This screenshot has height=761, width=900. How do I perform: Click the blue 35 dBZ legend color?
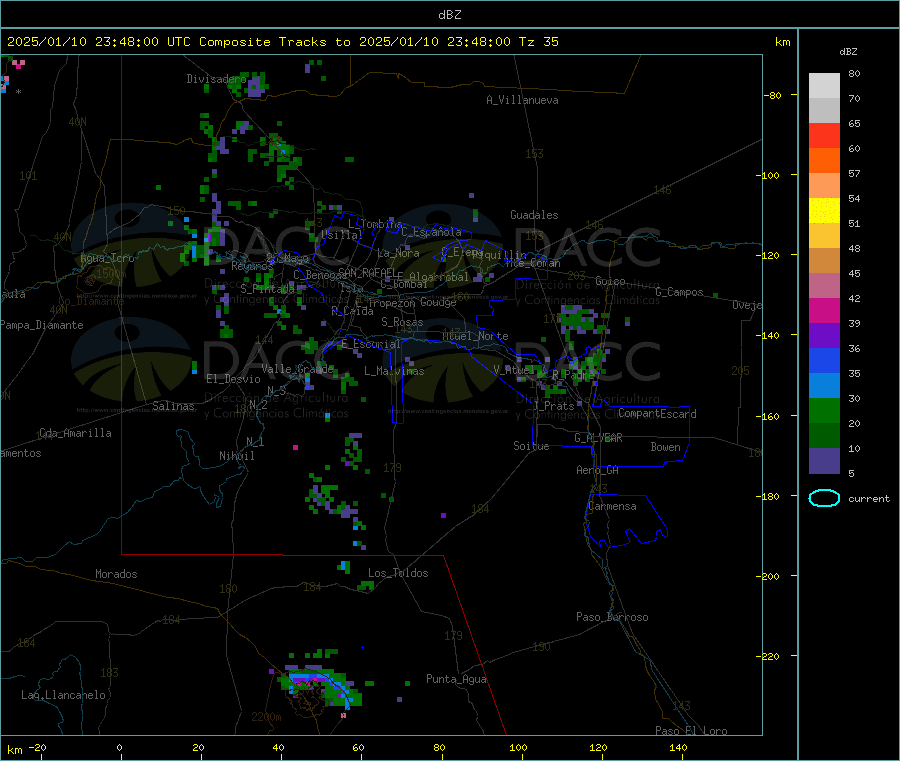click(x=824, y=360)
